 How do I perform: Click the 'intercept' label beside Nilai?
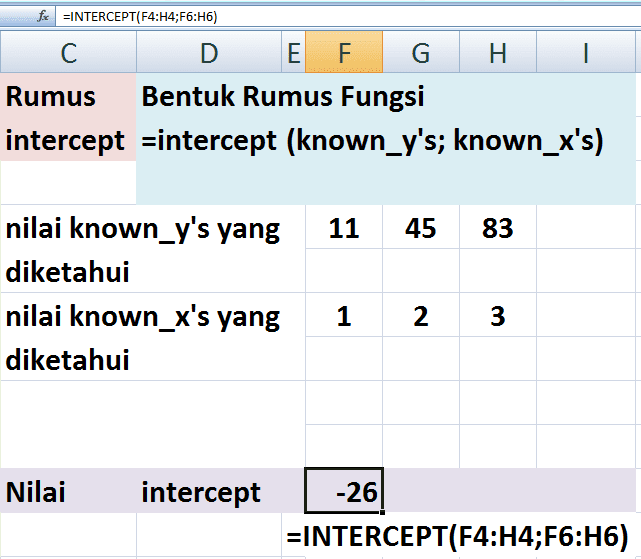click(x=201, y=492)
